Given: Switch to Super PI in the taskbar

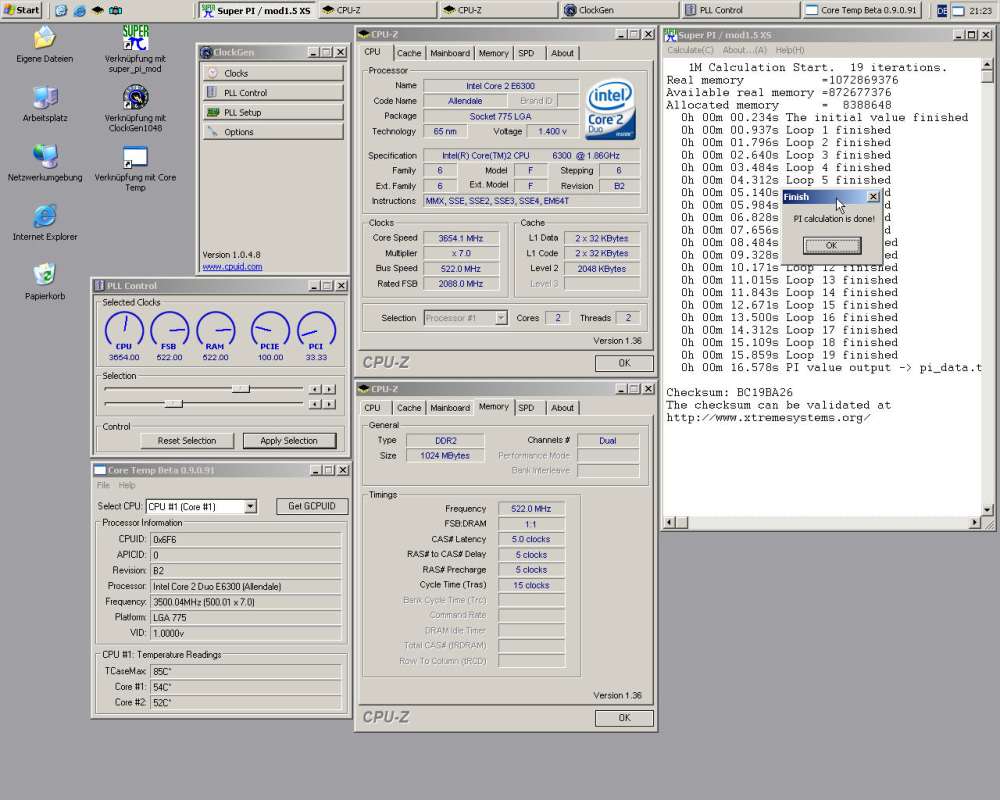Looking at the screenshot, I should pyautogui.click(x=256, y=10).
